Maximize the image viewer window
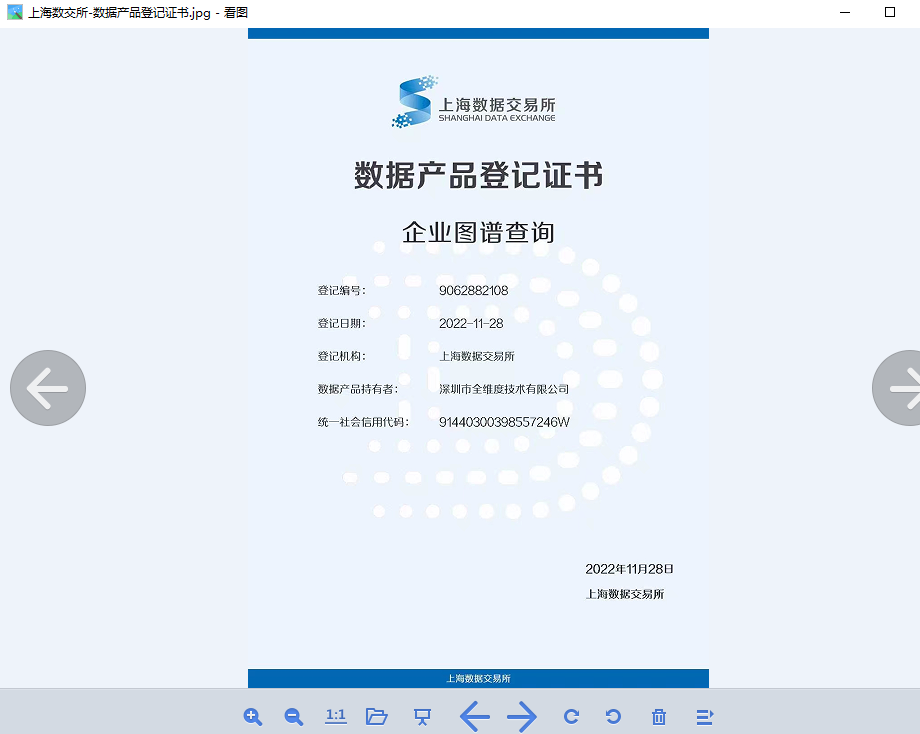 point(890,13)
